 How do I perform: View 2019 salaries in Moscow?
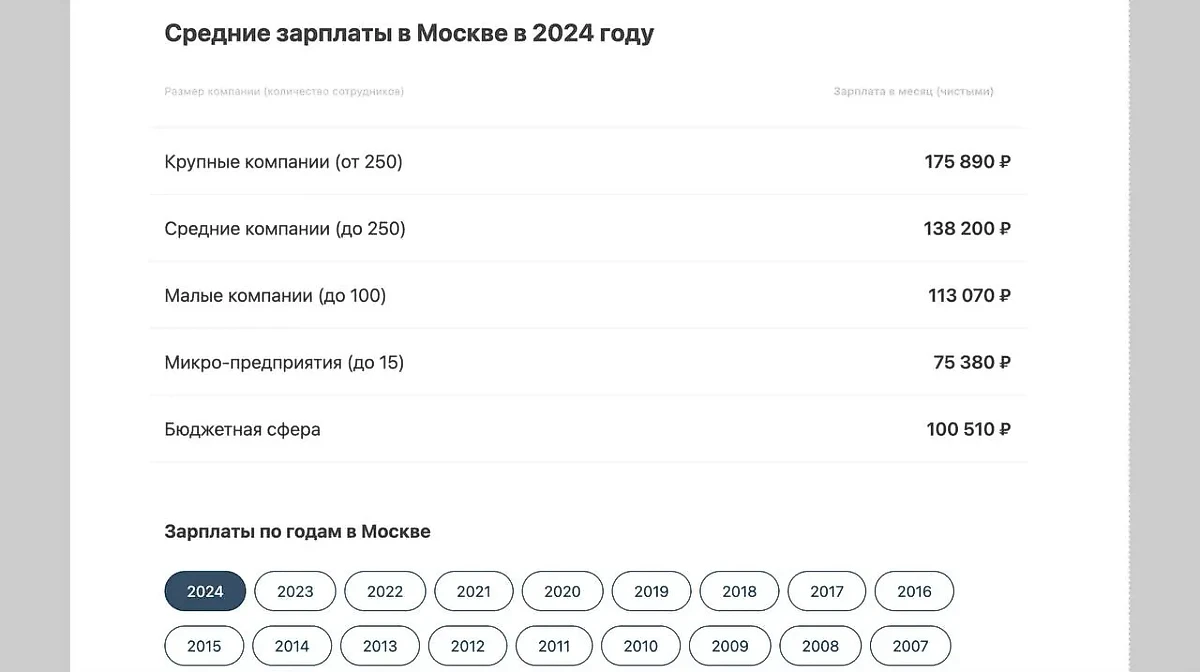click(x=651, y=591)
